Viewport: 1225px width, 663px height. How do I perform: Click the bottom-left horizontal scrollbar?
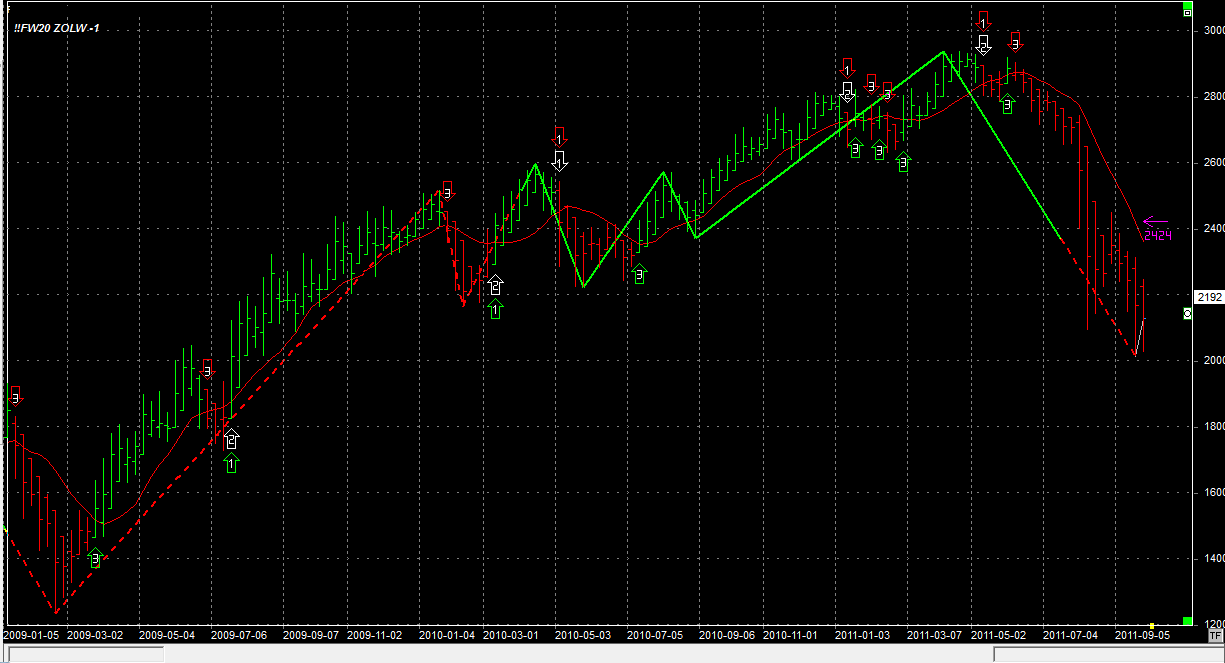pyautogui.click(x=85, y=654)
